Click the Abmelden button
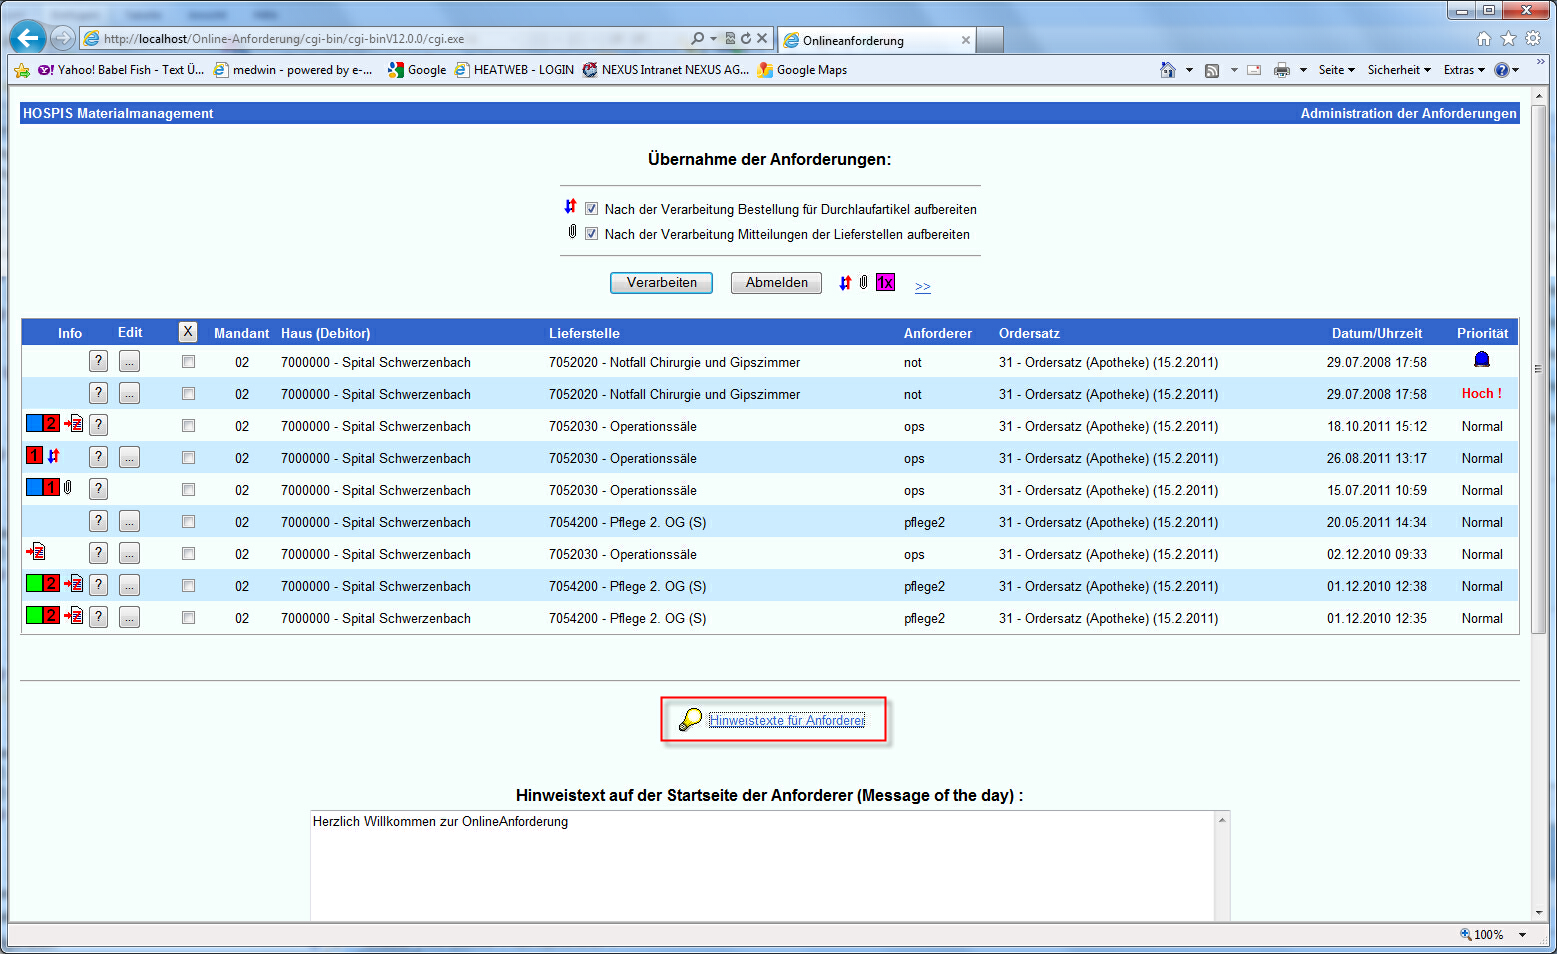1557x954 pixels. pos(776,283)
